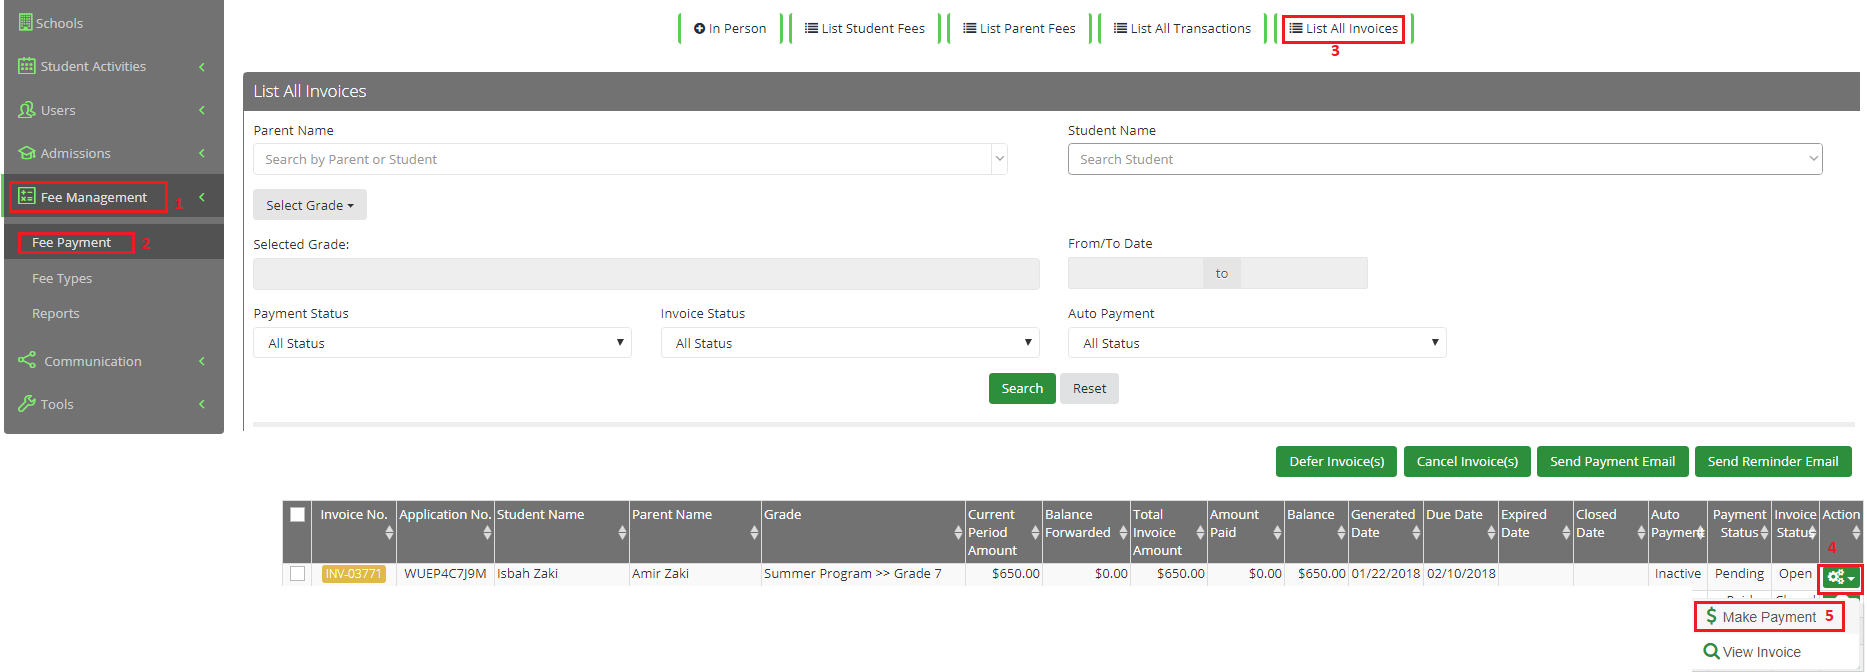Click the list icon beside List All Transactions
Image resolution: width=1867 pixels, height=672 pixels.
pyautogui.click(x=1120, y=28)
